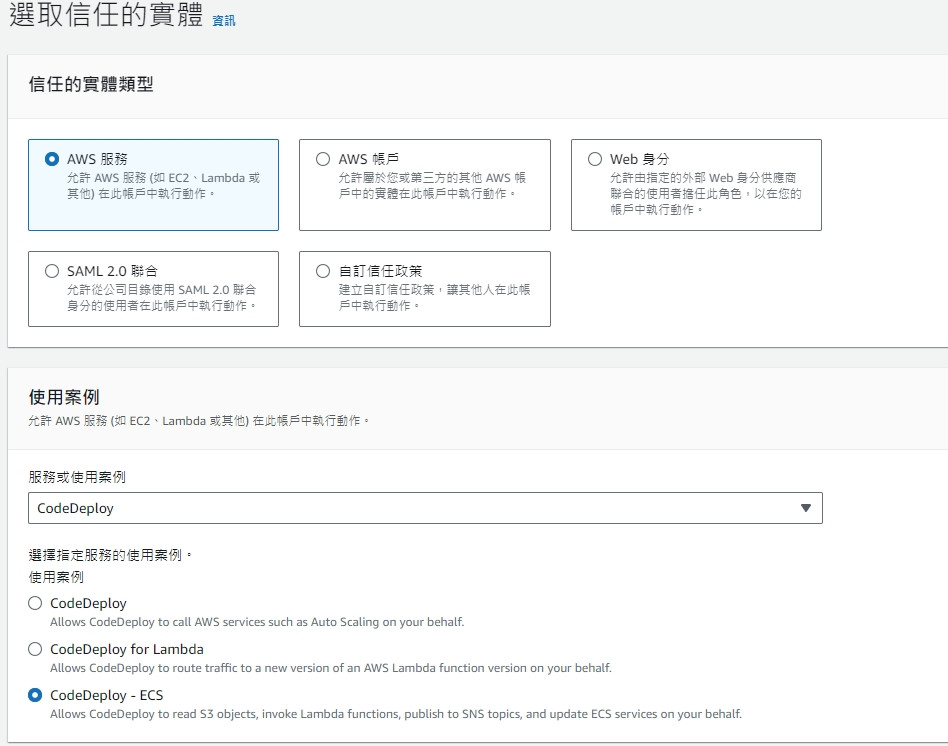The width and height of the screenshot is (948, 746).
Task: Click the 使用案例 section heading
Action: (x=64, y=397)
